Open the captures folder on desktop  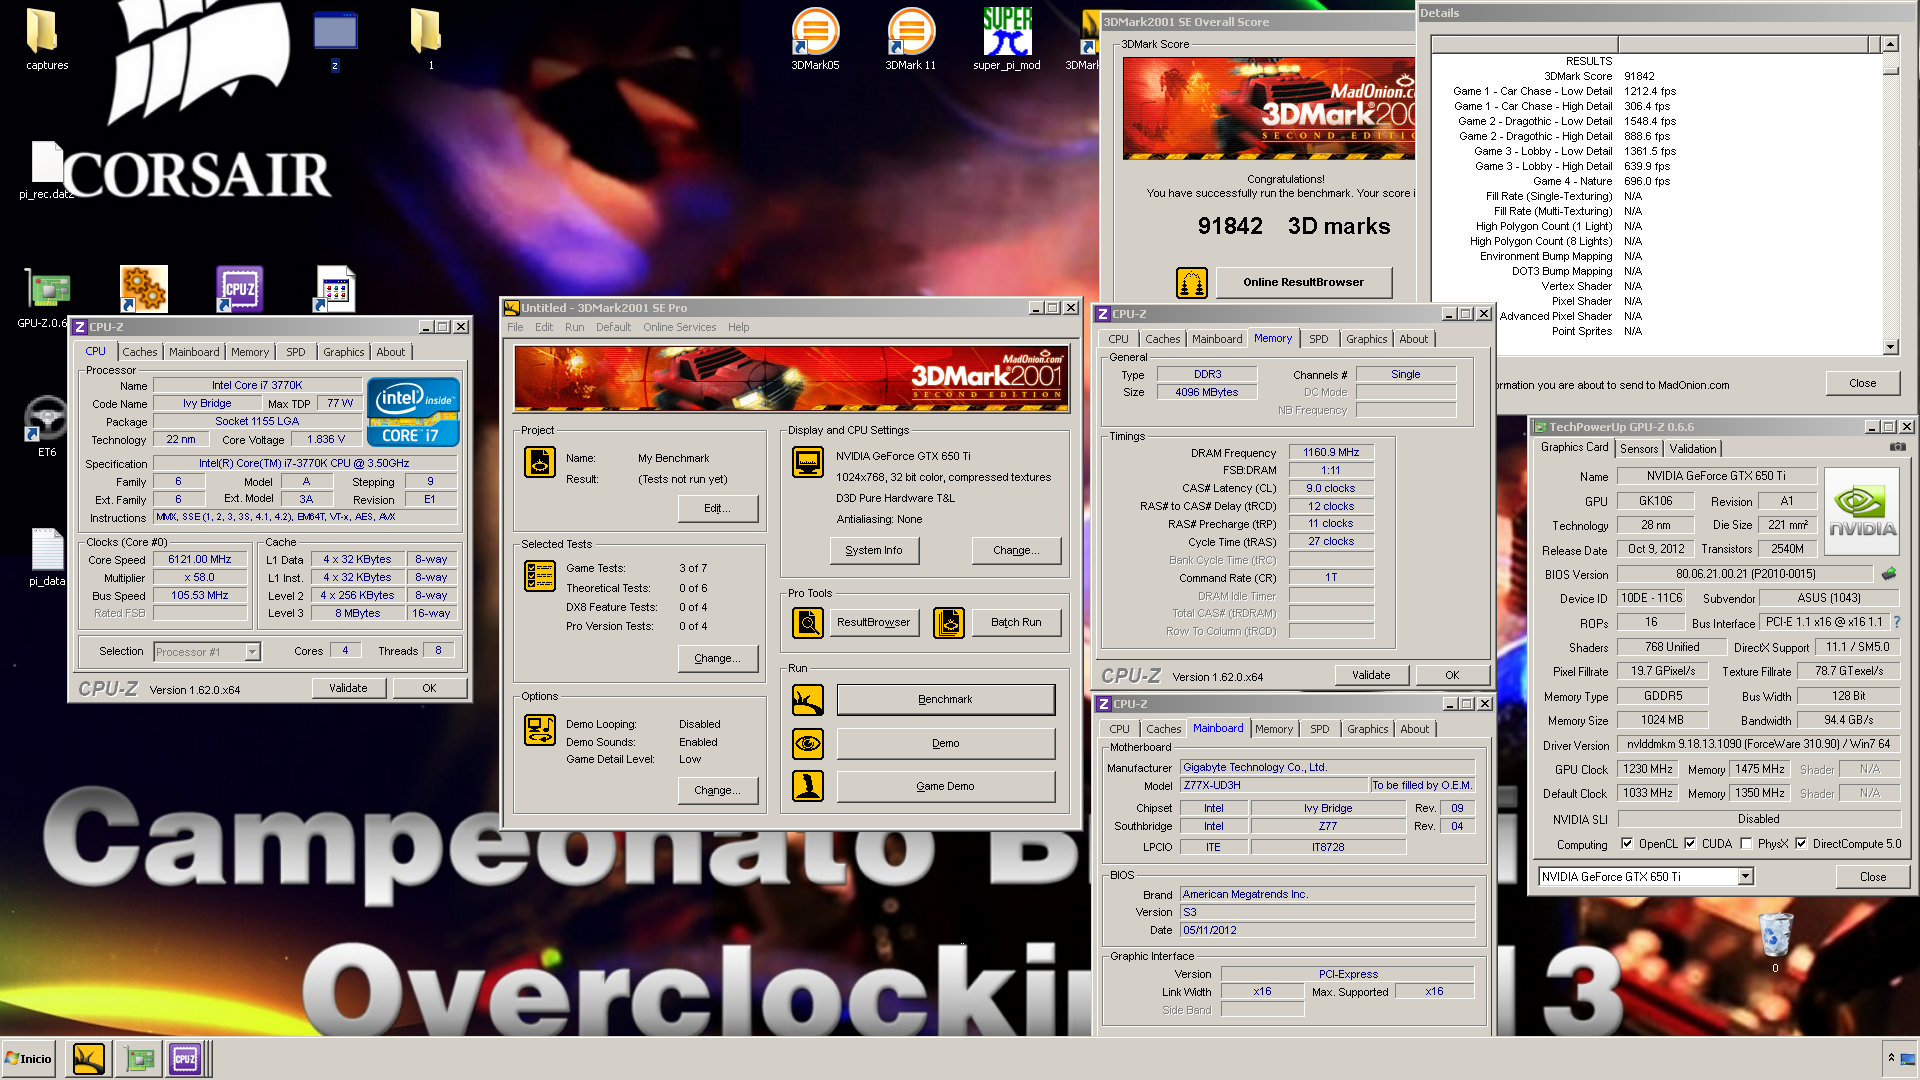click(46, 38)
